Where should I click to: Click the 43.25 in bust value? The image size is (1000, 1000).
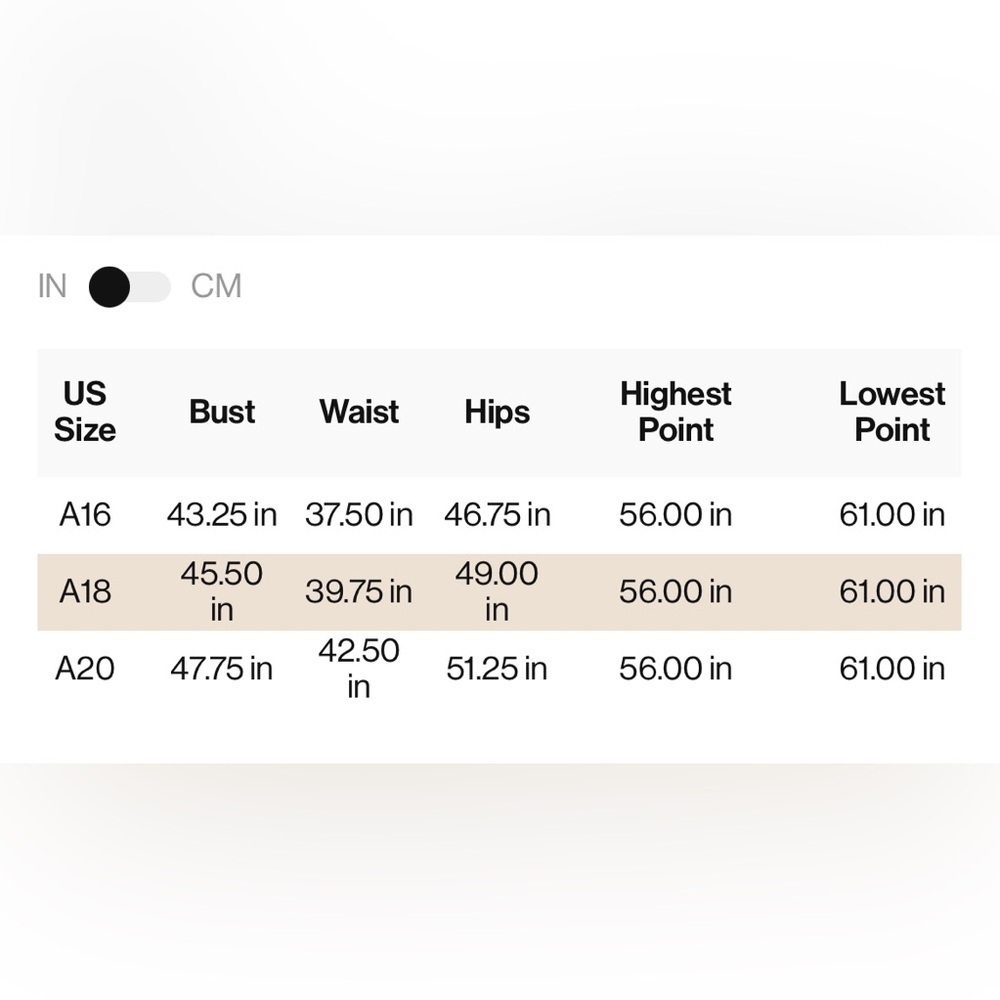point(222,515)
